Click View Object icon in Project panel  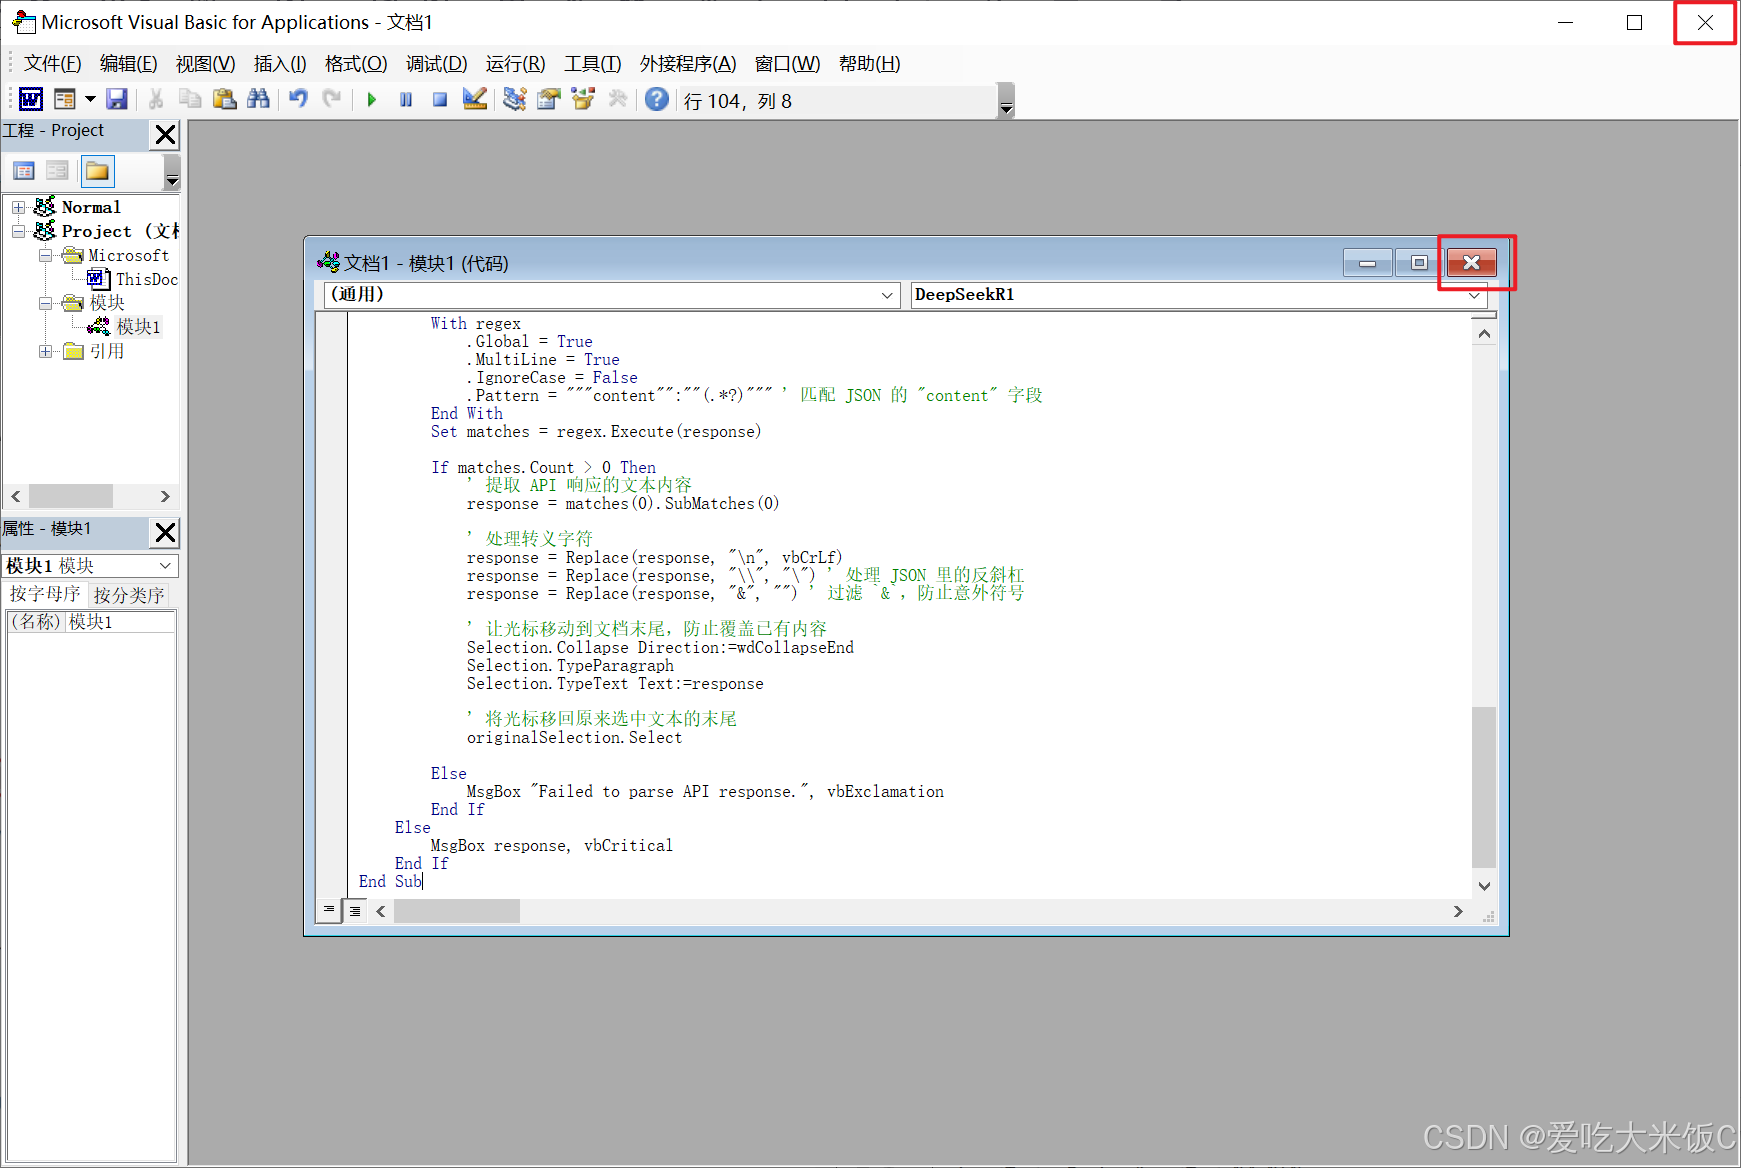[58, 171]
